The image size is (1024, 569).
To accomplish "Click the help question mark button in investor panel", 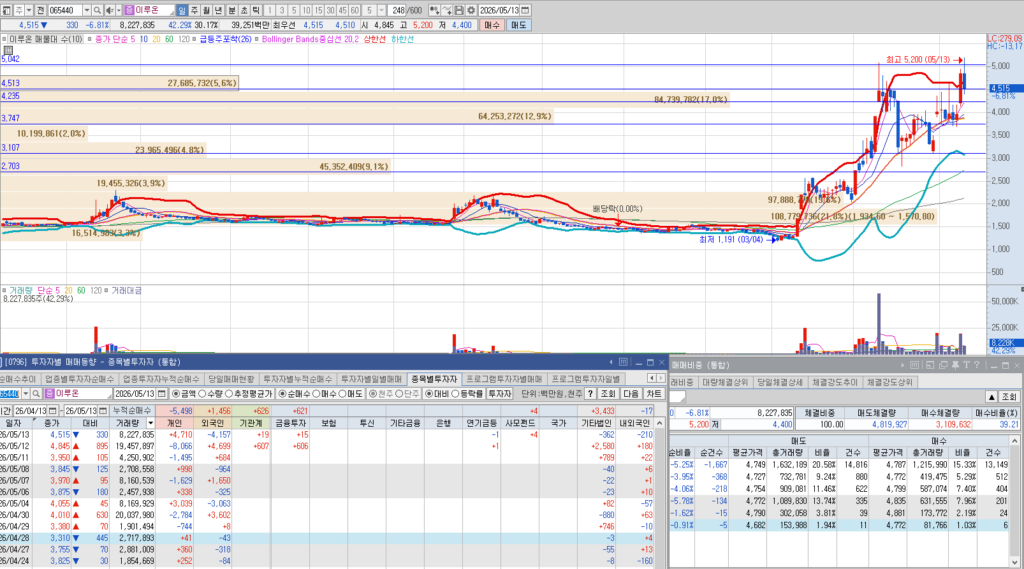I will tap(590, 394).
